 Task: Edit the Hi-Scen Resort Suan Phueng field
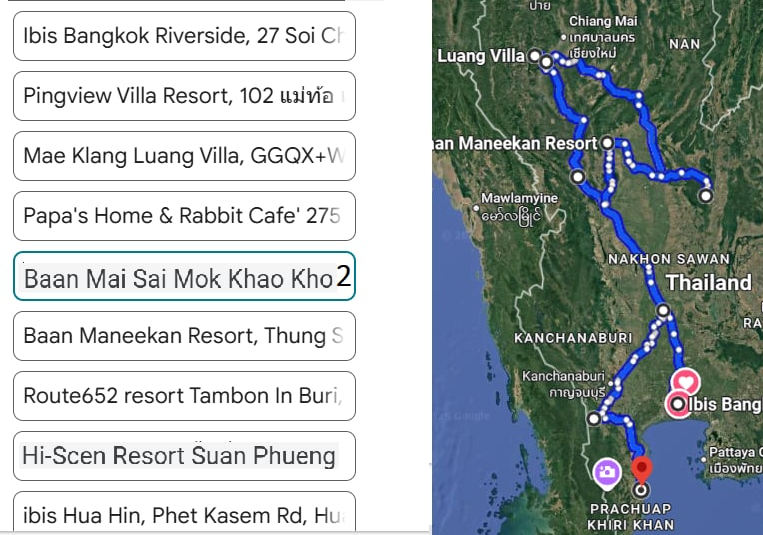[x=184, y=456]
